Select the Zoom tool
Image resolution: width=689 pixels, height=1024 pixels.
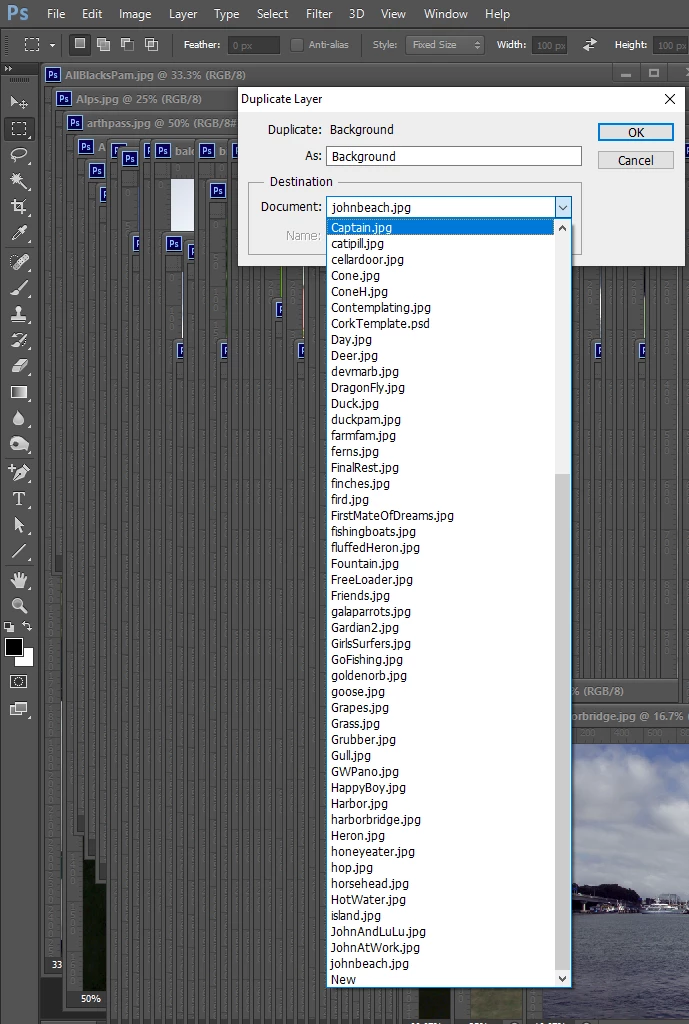[19, 606]
